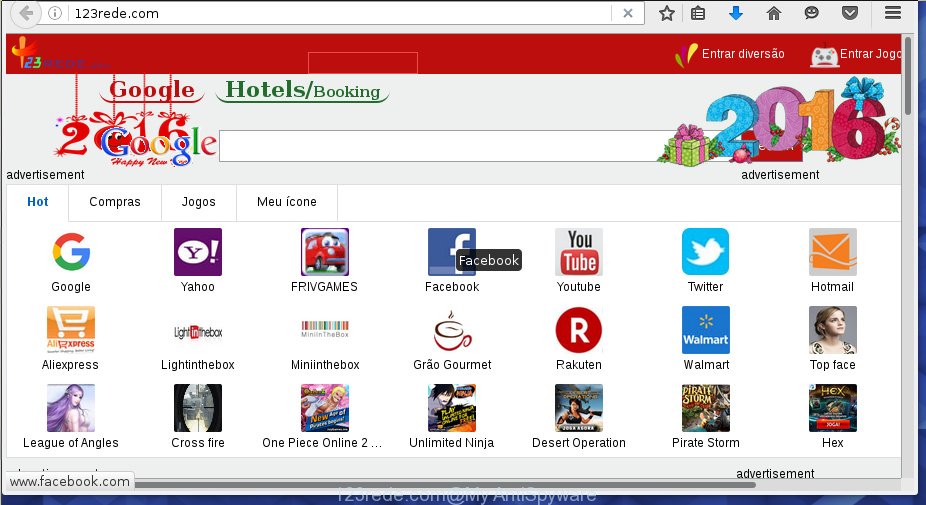Show site information icon in address bar
The image size is (926, 505).
click(x=55, y=13)
